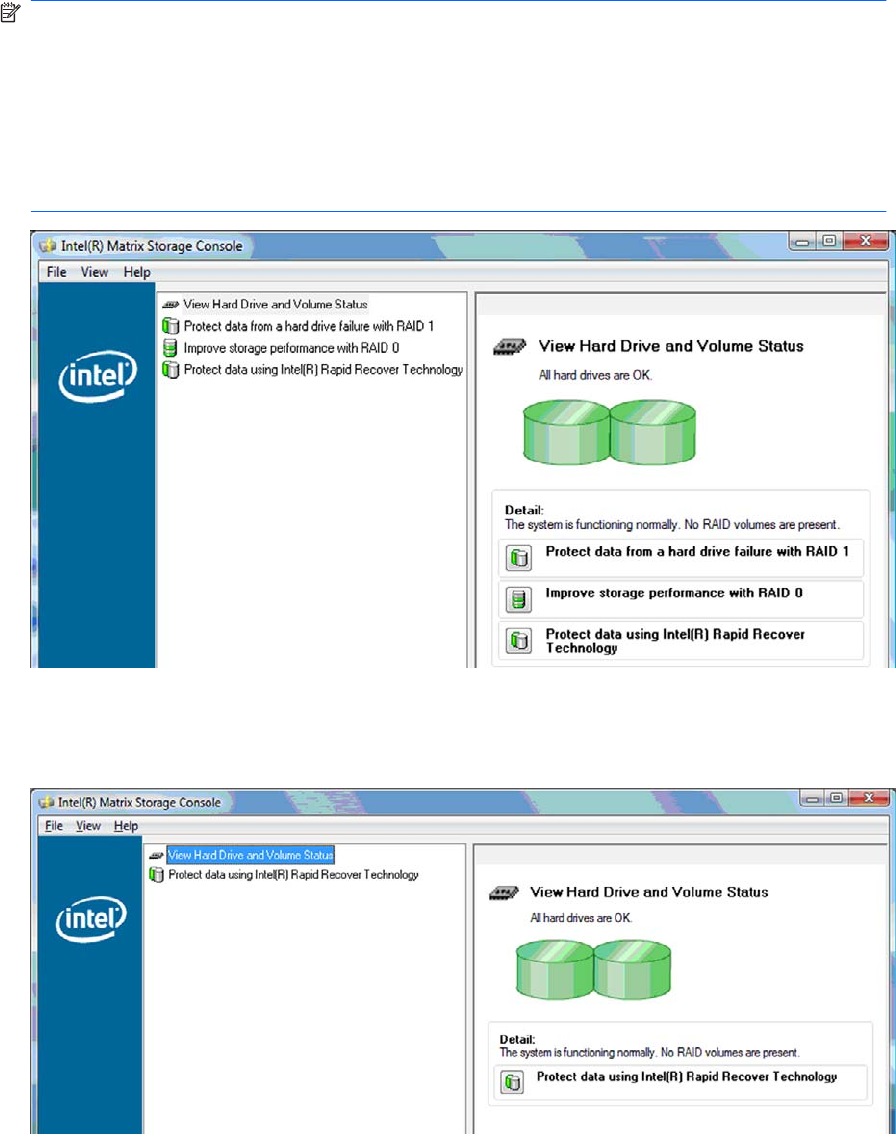Click hard drive icon in lower window tree
896x1134 pixels.
156,855
